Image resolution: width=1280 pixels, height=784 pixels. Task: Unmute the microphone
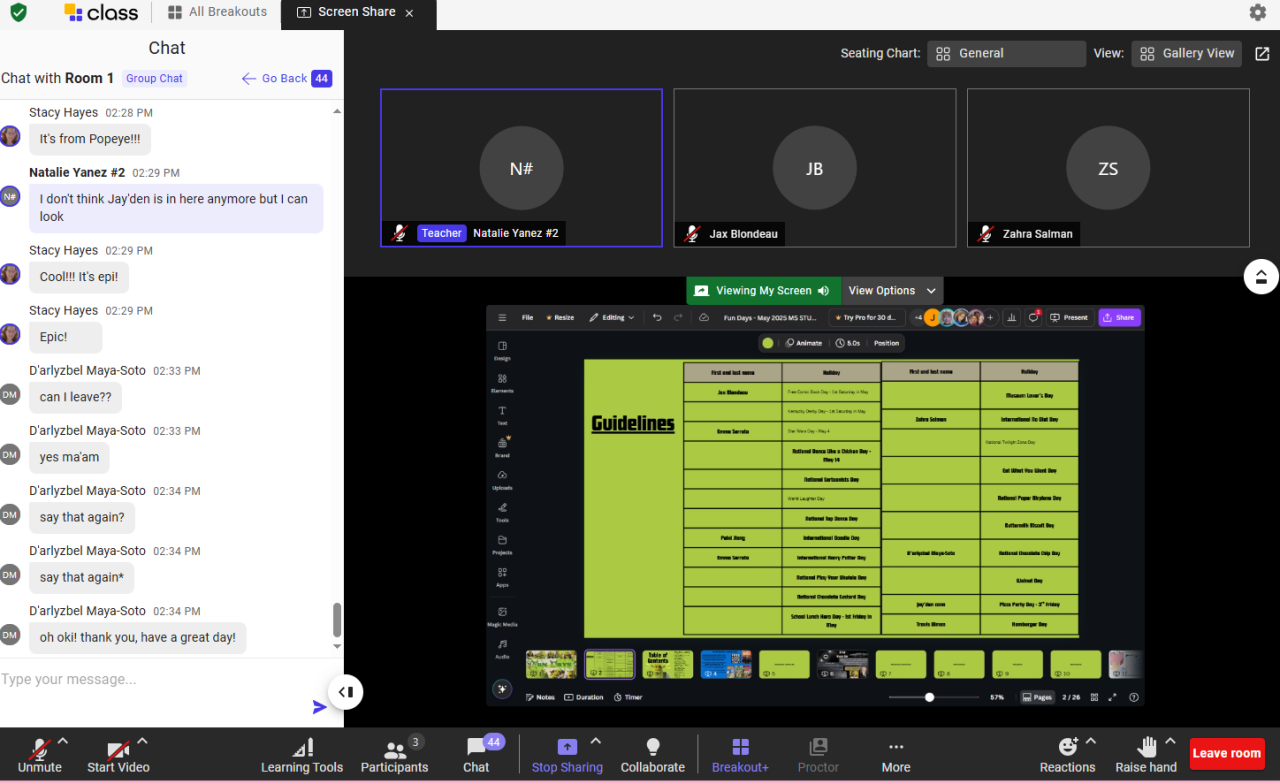coord(39,755)
